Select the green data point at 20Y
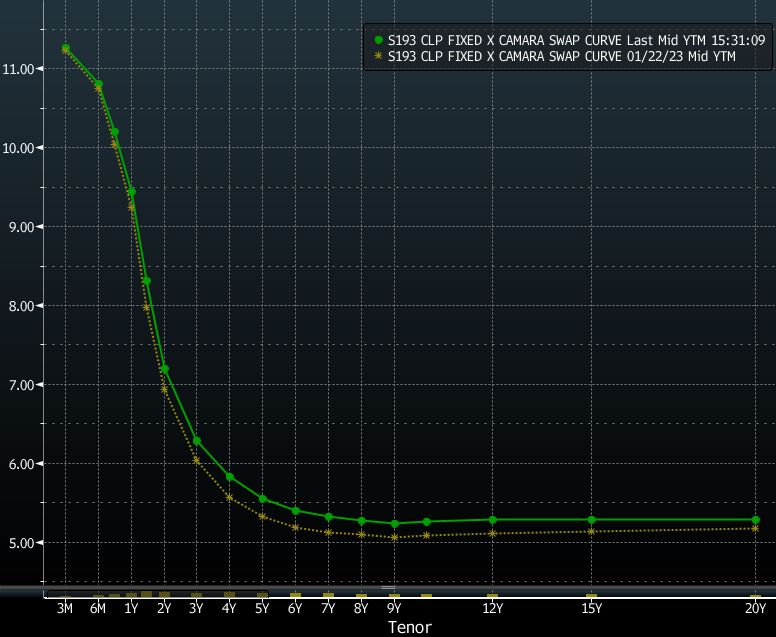Image resolution: width=776 pixels, height=637 pixels. pos(755,520)
